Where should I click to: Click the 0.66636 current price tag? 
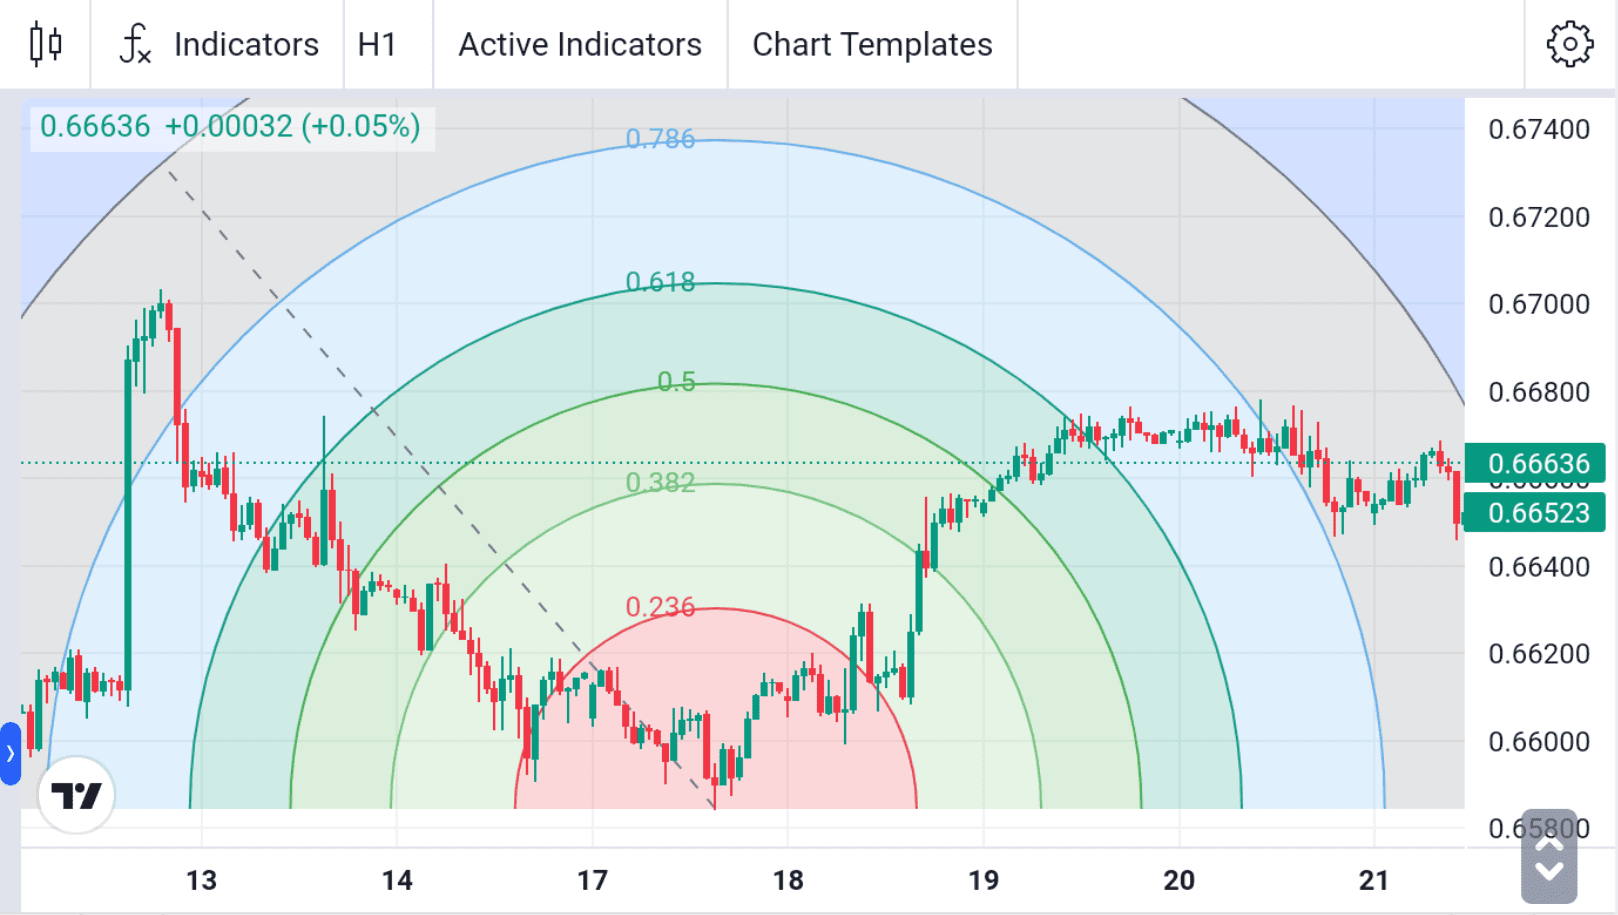coord(1535,464)
